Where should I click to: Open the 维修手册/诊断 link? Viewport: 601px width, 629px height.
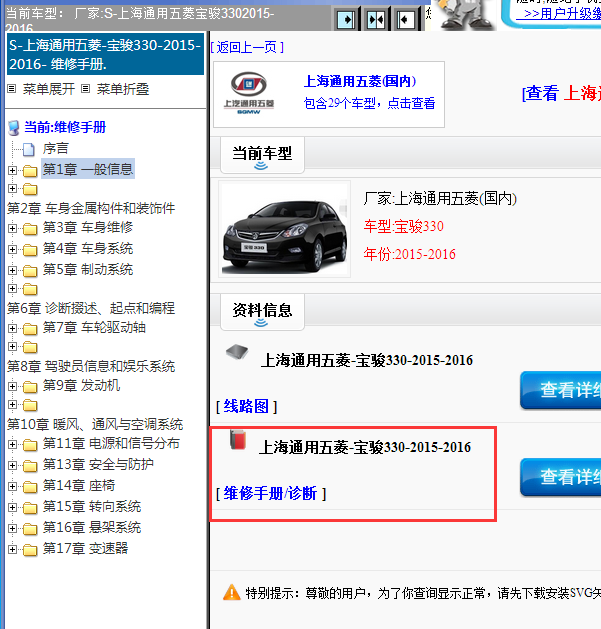point(270,493)
